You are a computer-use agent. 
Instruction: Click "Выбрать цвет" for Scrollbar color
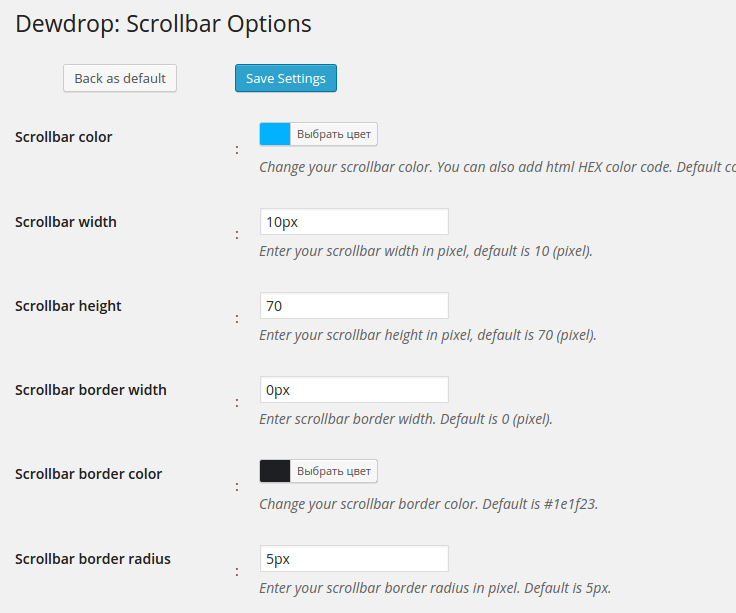pyautogui.click(x=334, y=134)
